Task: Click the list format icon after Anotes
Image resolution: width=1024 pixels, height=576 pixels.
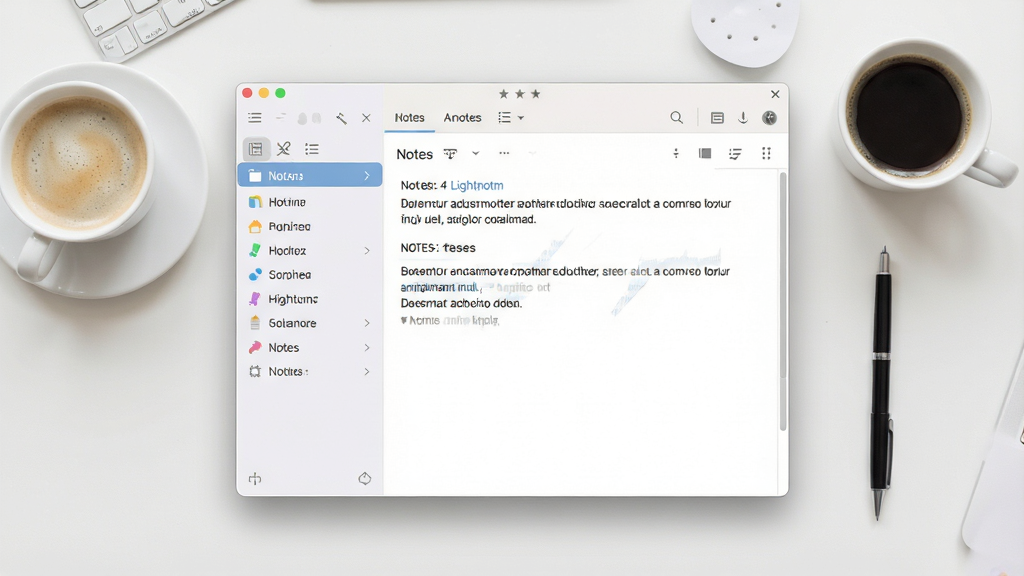Action: [504, 118]
